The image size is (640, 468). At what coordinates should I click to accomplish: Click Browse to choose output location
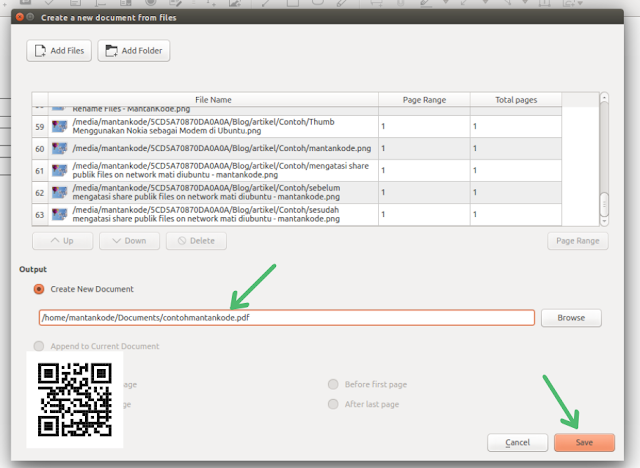(571, 318)
